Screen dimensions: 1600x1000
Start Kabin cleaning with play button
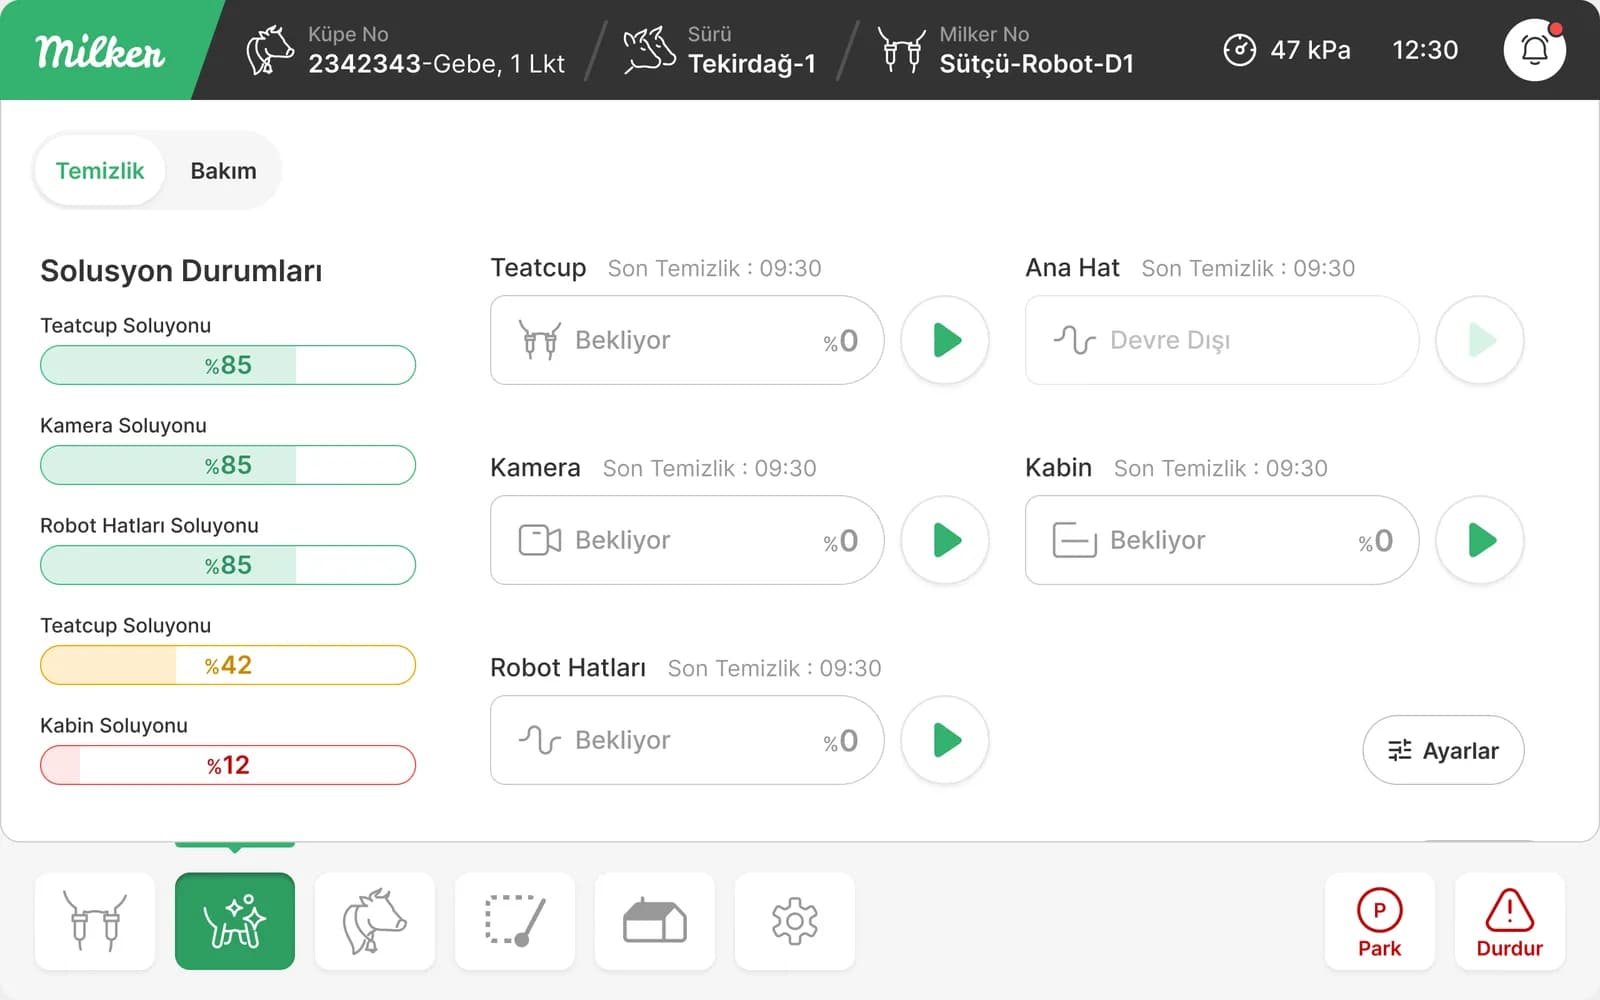pos(1480,540)
